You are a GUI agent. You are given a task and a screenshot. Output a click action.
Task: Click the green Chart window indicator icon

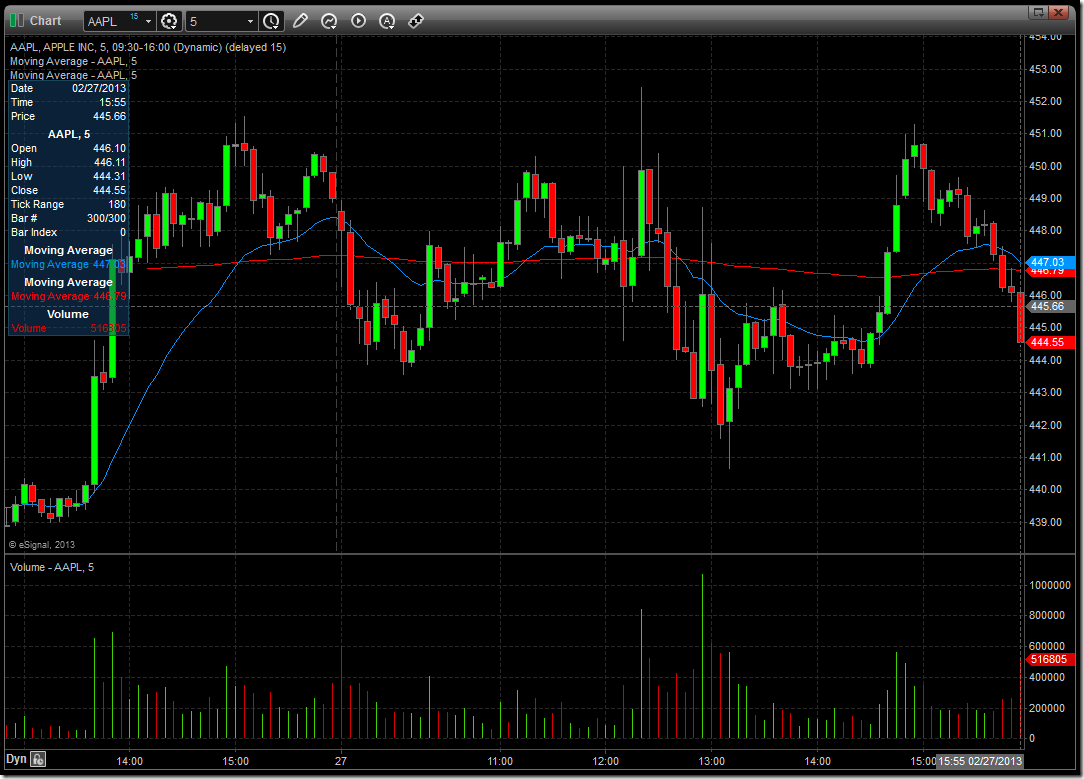coord(17,21)
